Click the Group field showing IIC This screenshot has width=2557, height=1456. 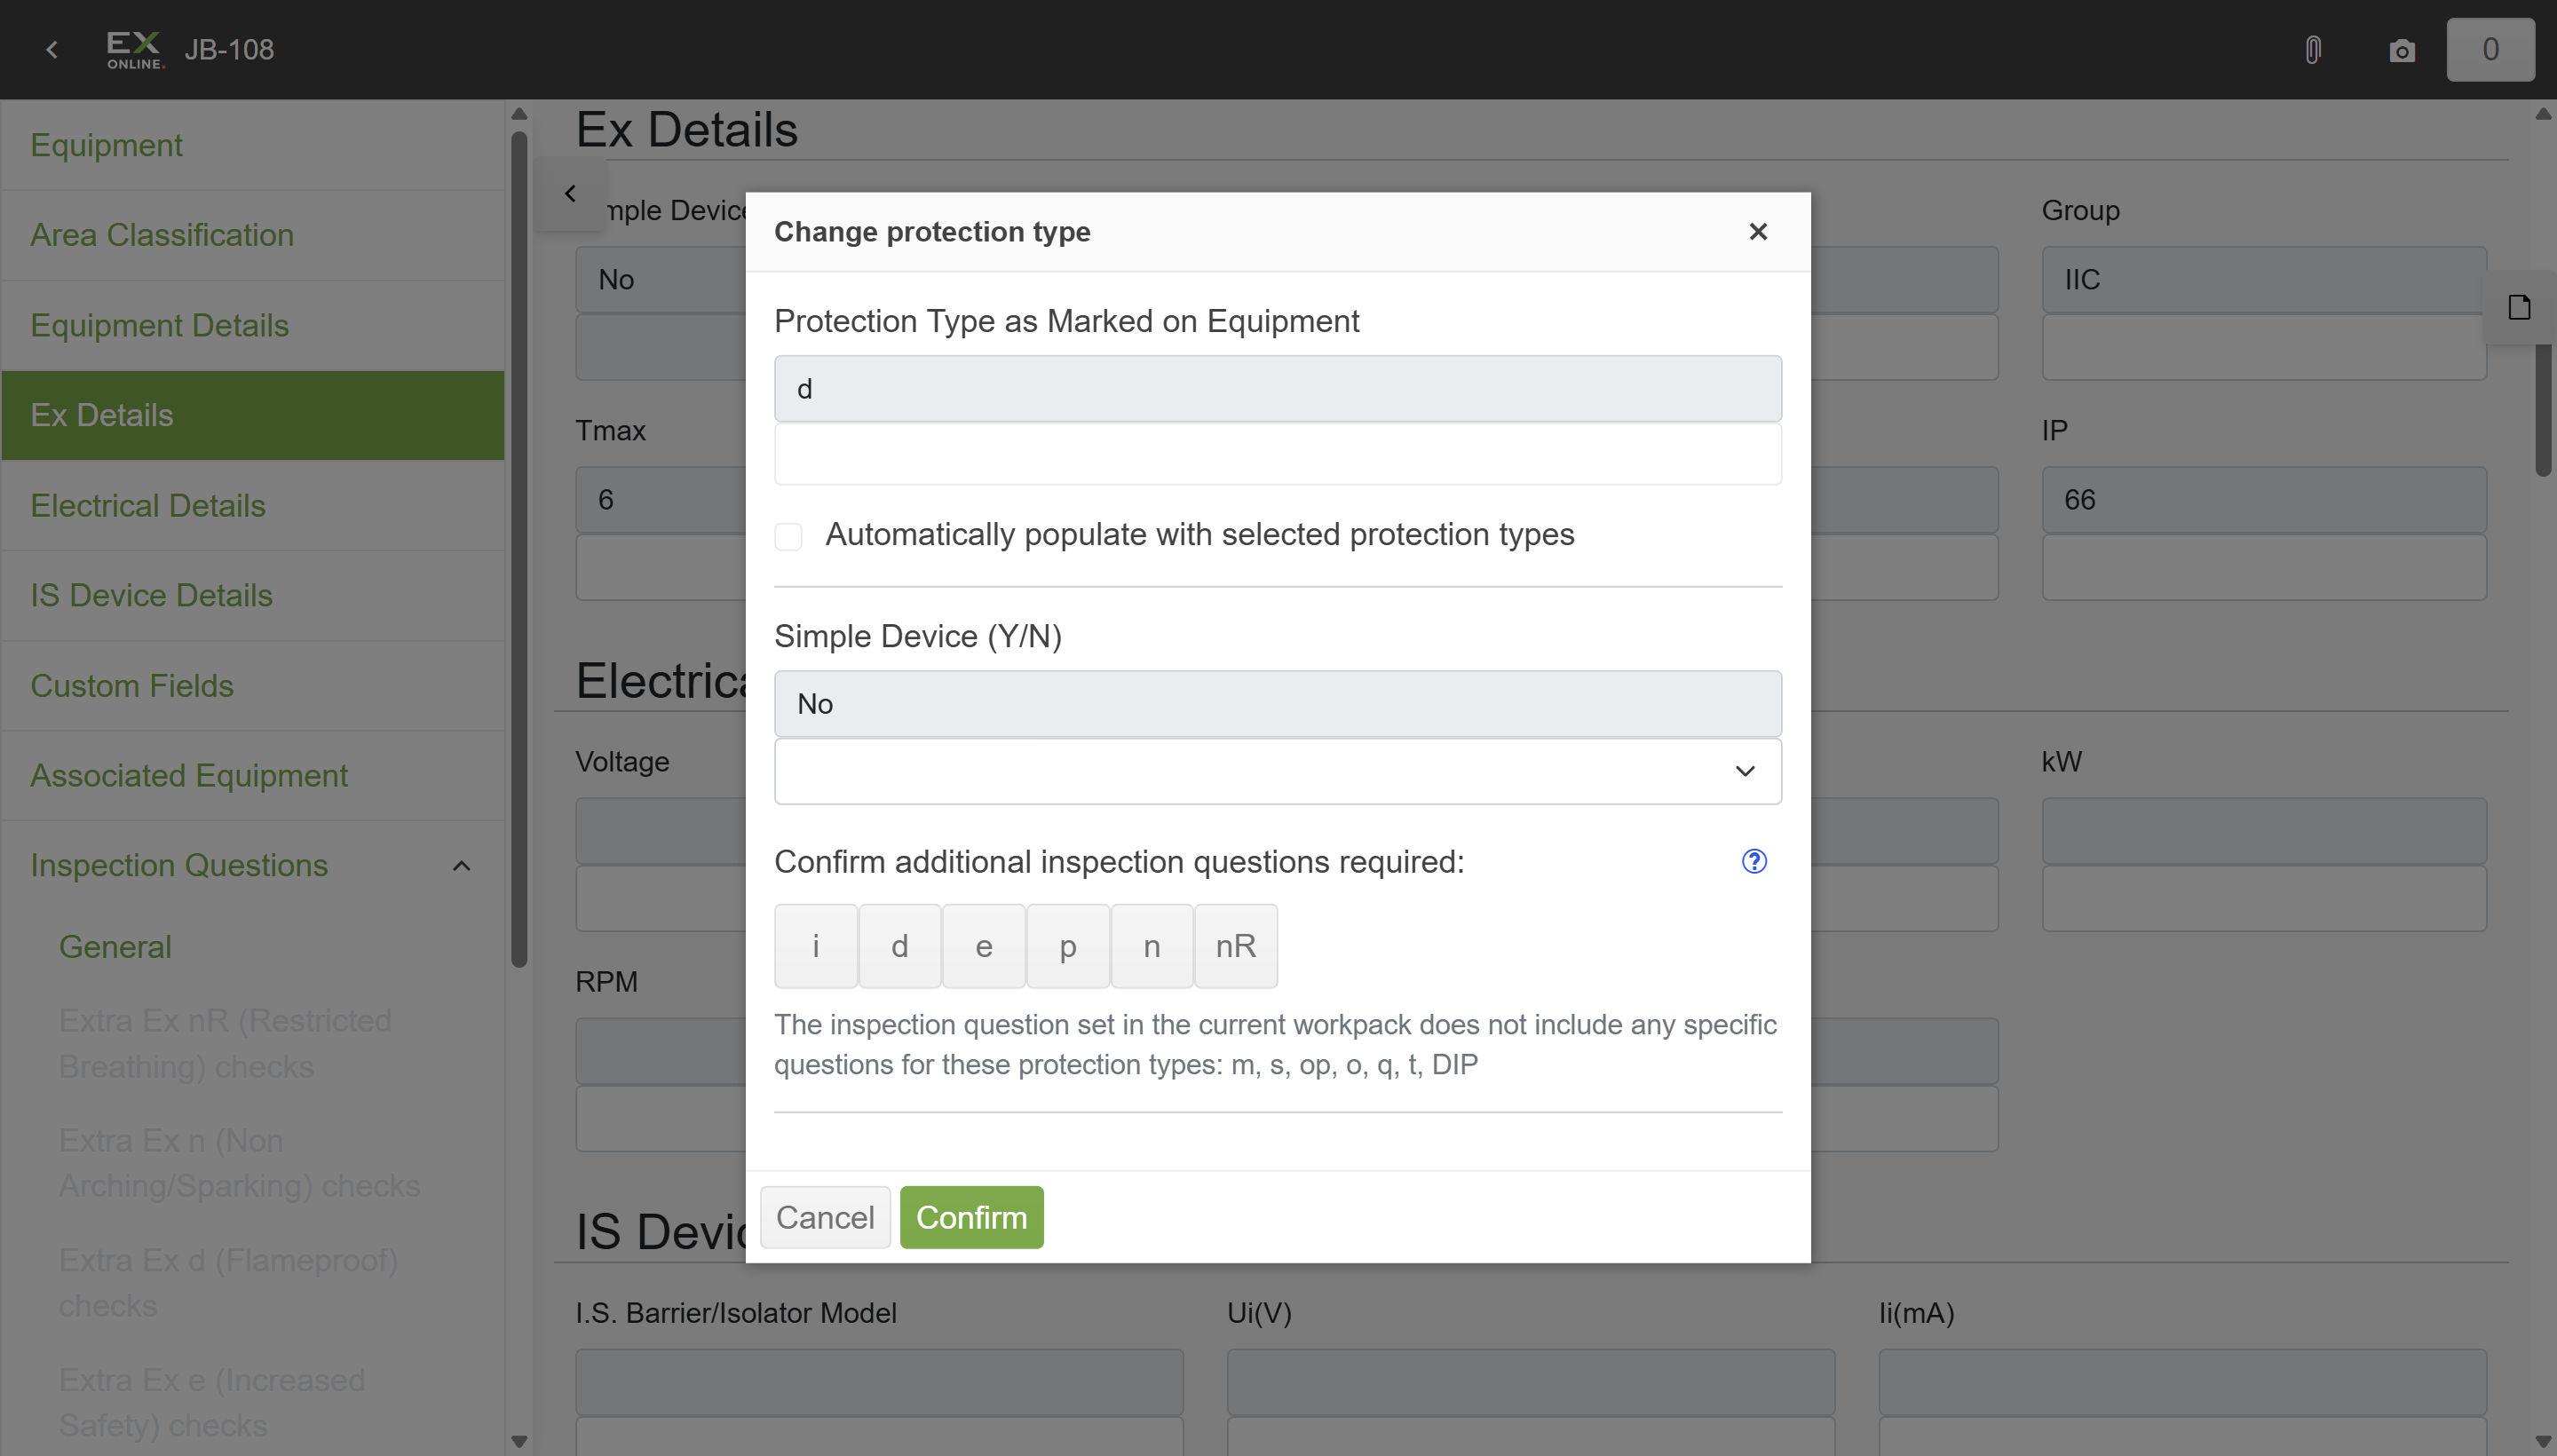(x=2264, y=280)
